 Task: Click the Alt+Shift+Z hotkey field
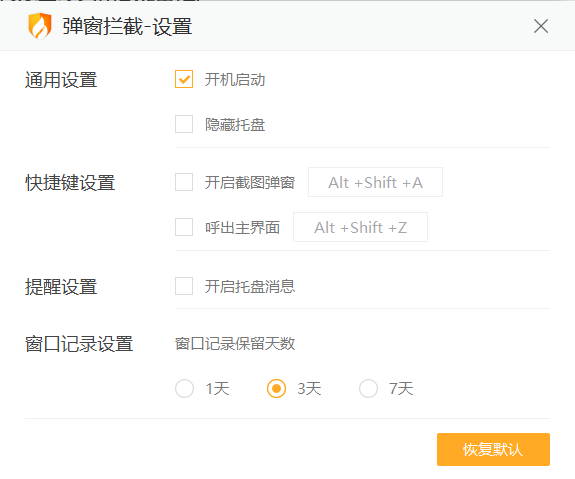pos(360,227)
